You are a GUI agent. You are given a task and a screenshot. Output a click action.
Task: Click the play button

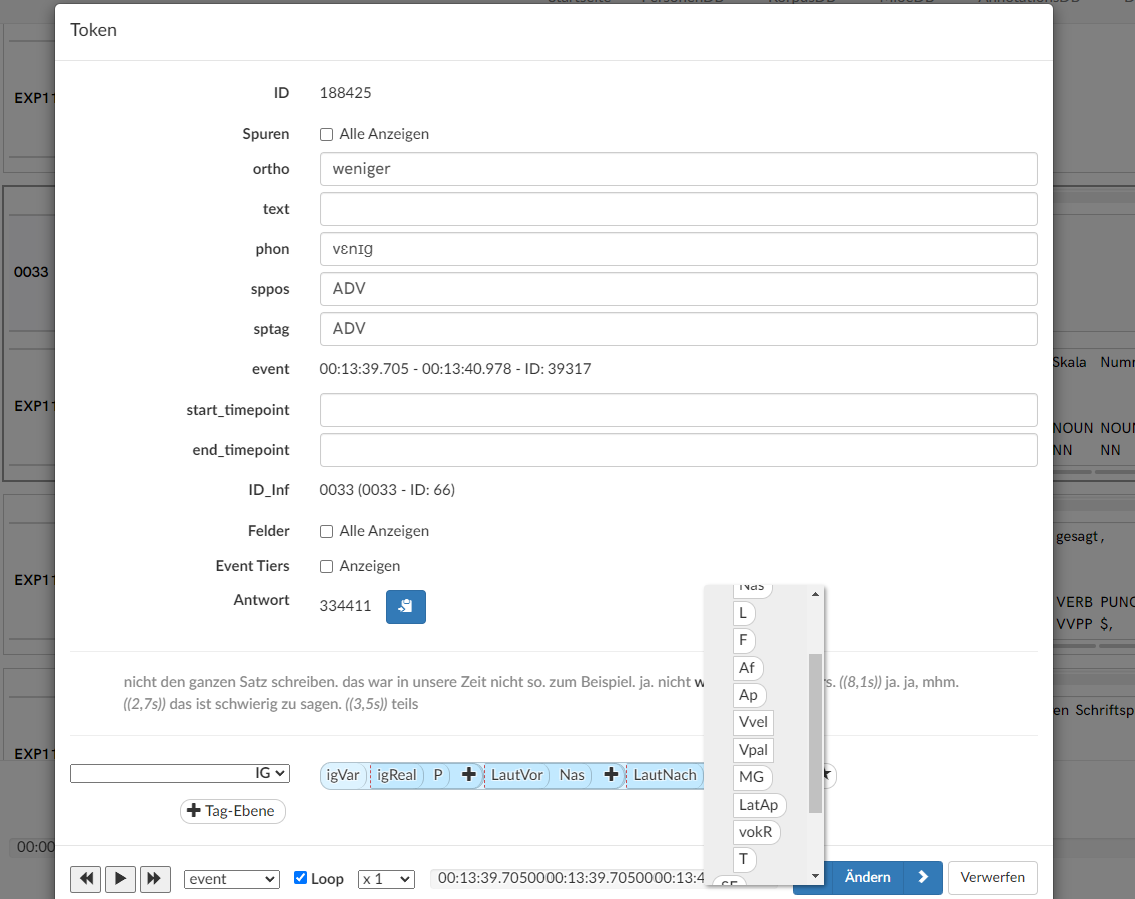click(x=120, y=879)
